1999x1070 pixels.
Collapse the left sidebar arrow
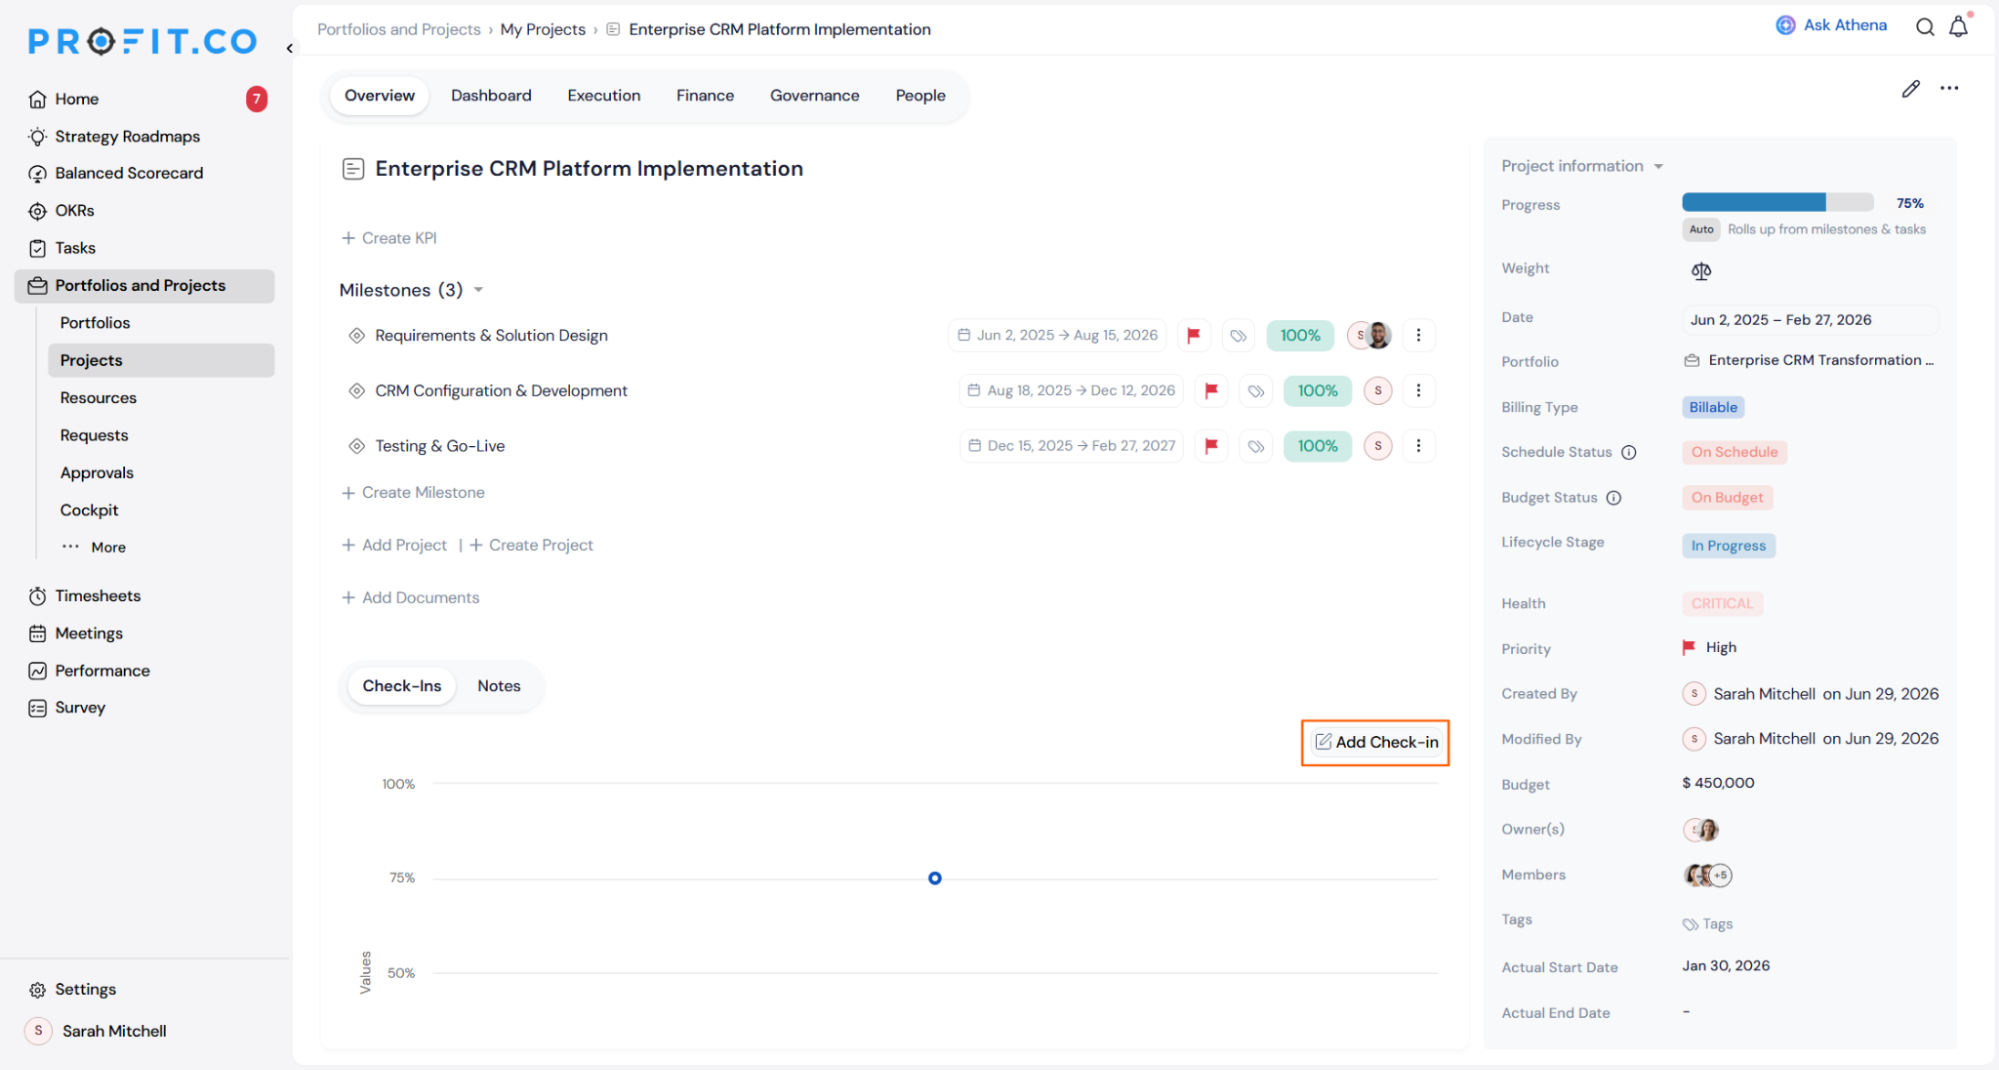click(290, 48)
